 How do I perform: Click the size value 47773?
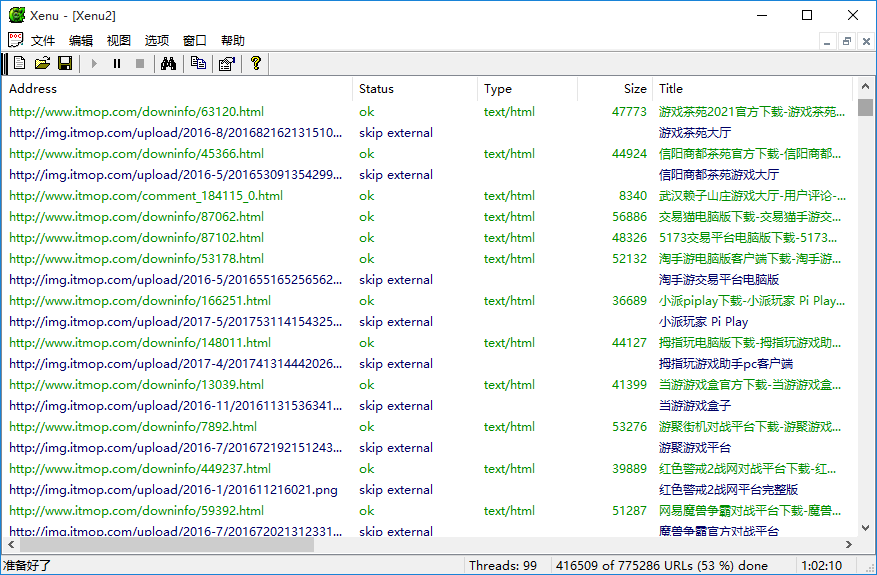(629, 111)
